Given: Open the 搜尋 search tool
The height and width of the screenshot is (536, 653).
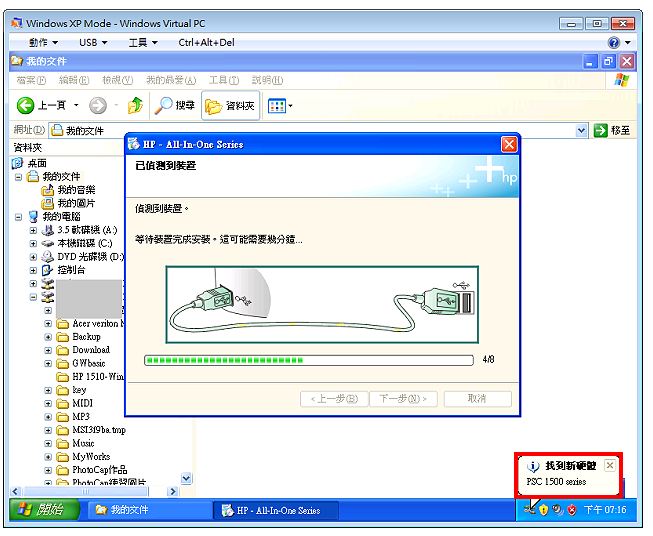Looking at the screenshot, I should click(174, 105).
